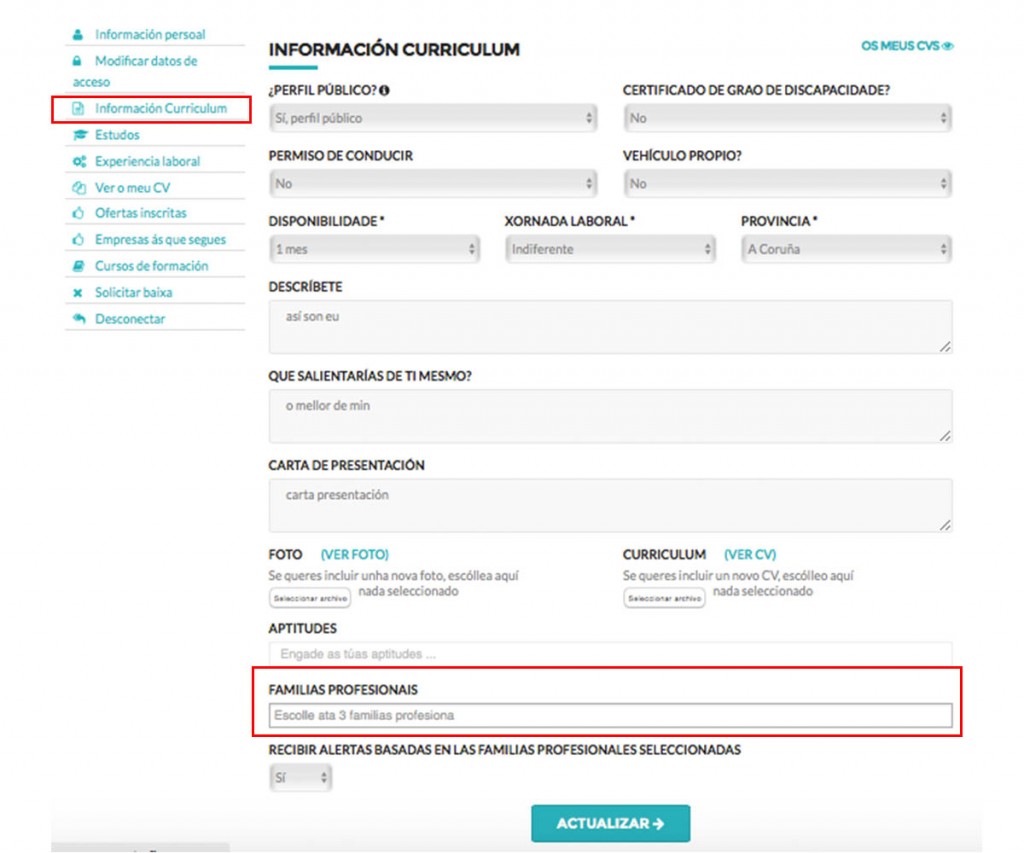Click the (Ver foto) link

(355, 555)
